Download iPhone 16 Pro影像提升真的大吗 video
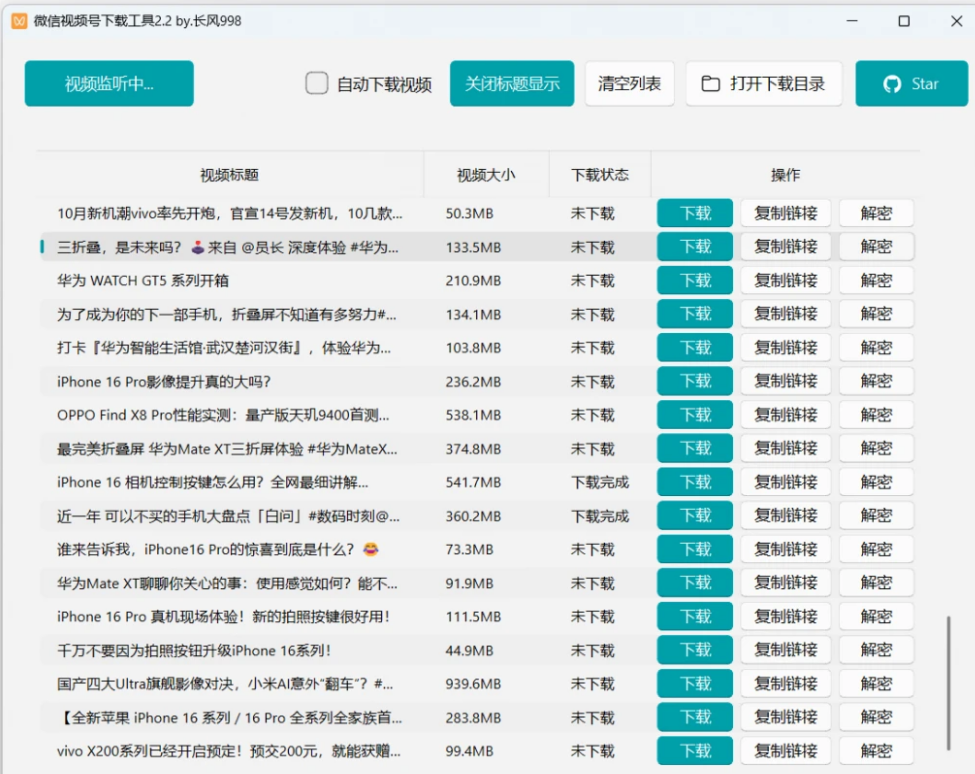Screen dimensions: 975x774 pyautogui.click(x=695, y=381)
